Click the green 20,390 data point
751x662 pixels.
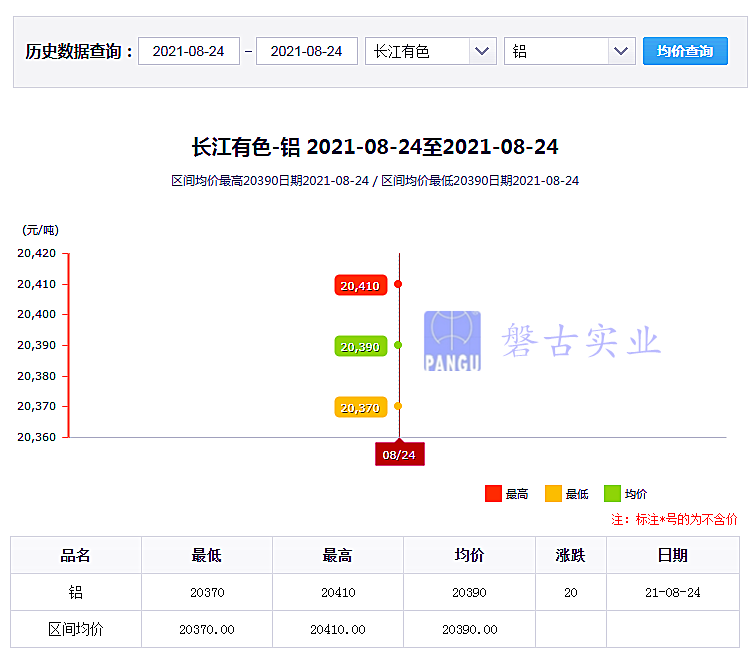(x=398, y=345)
